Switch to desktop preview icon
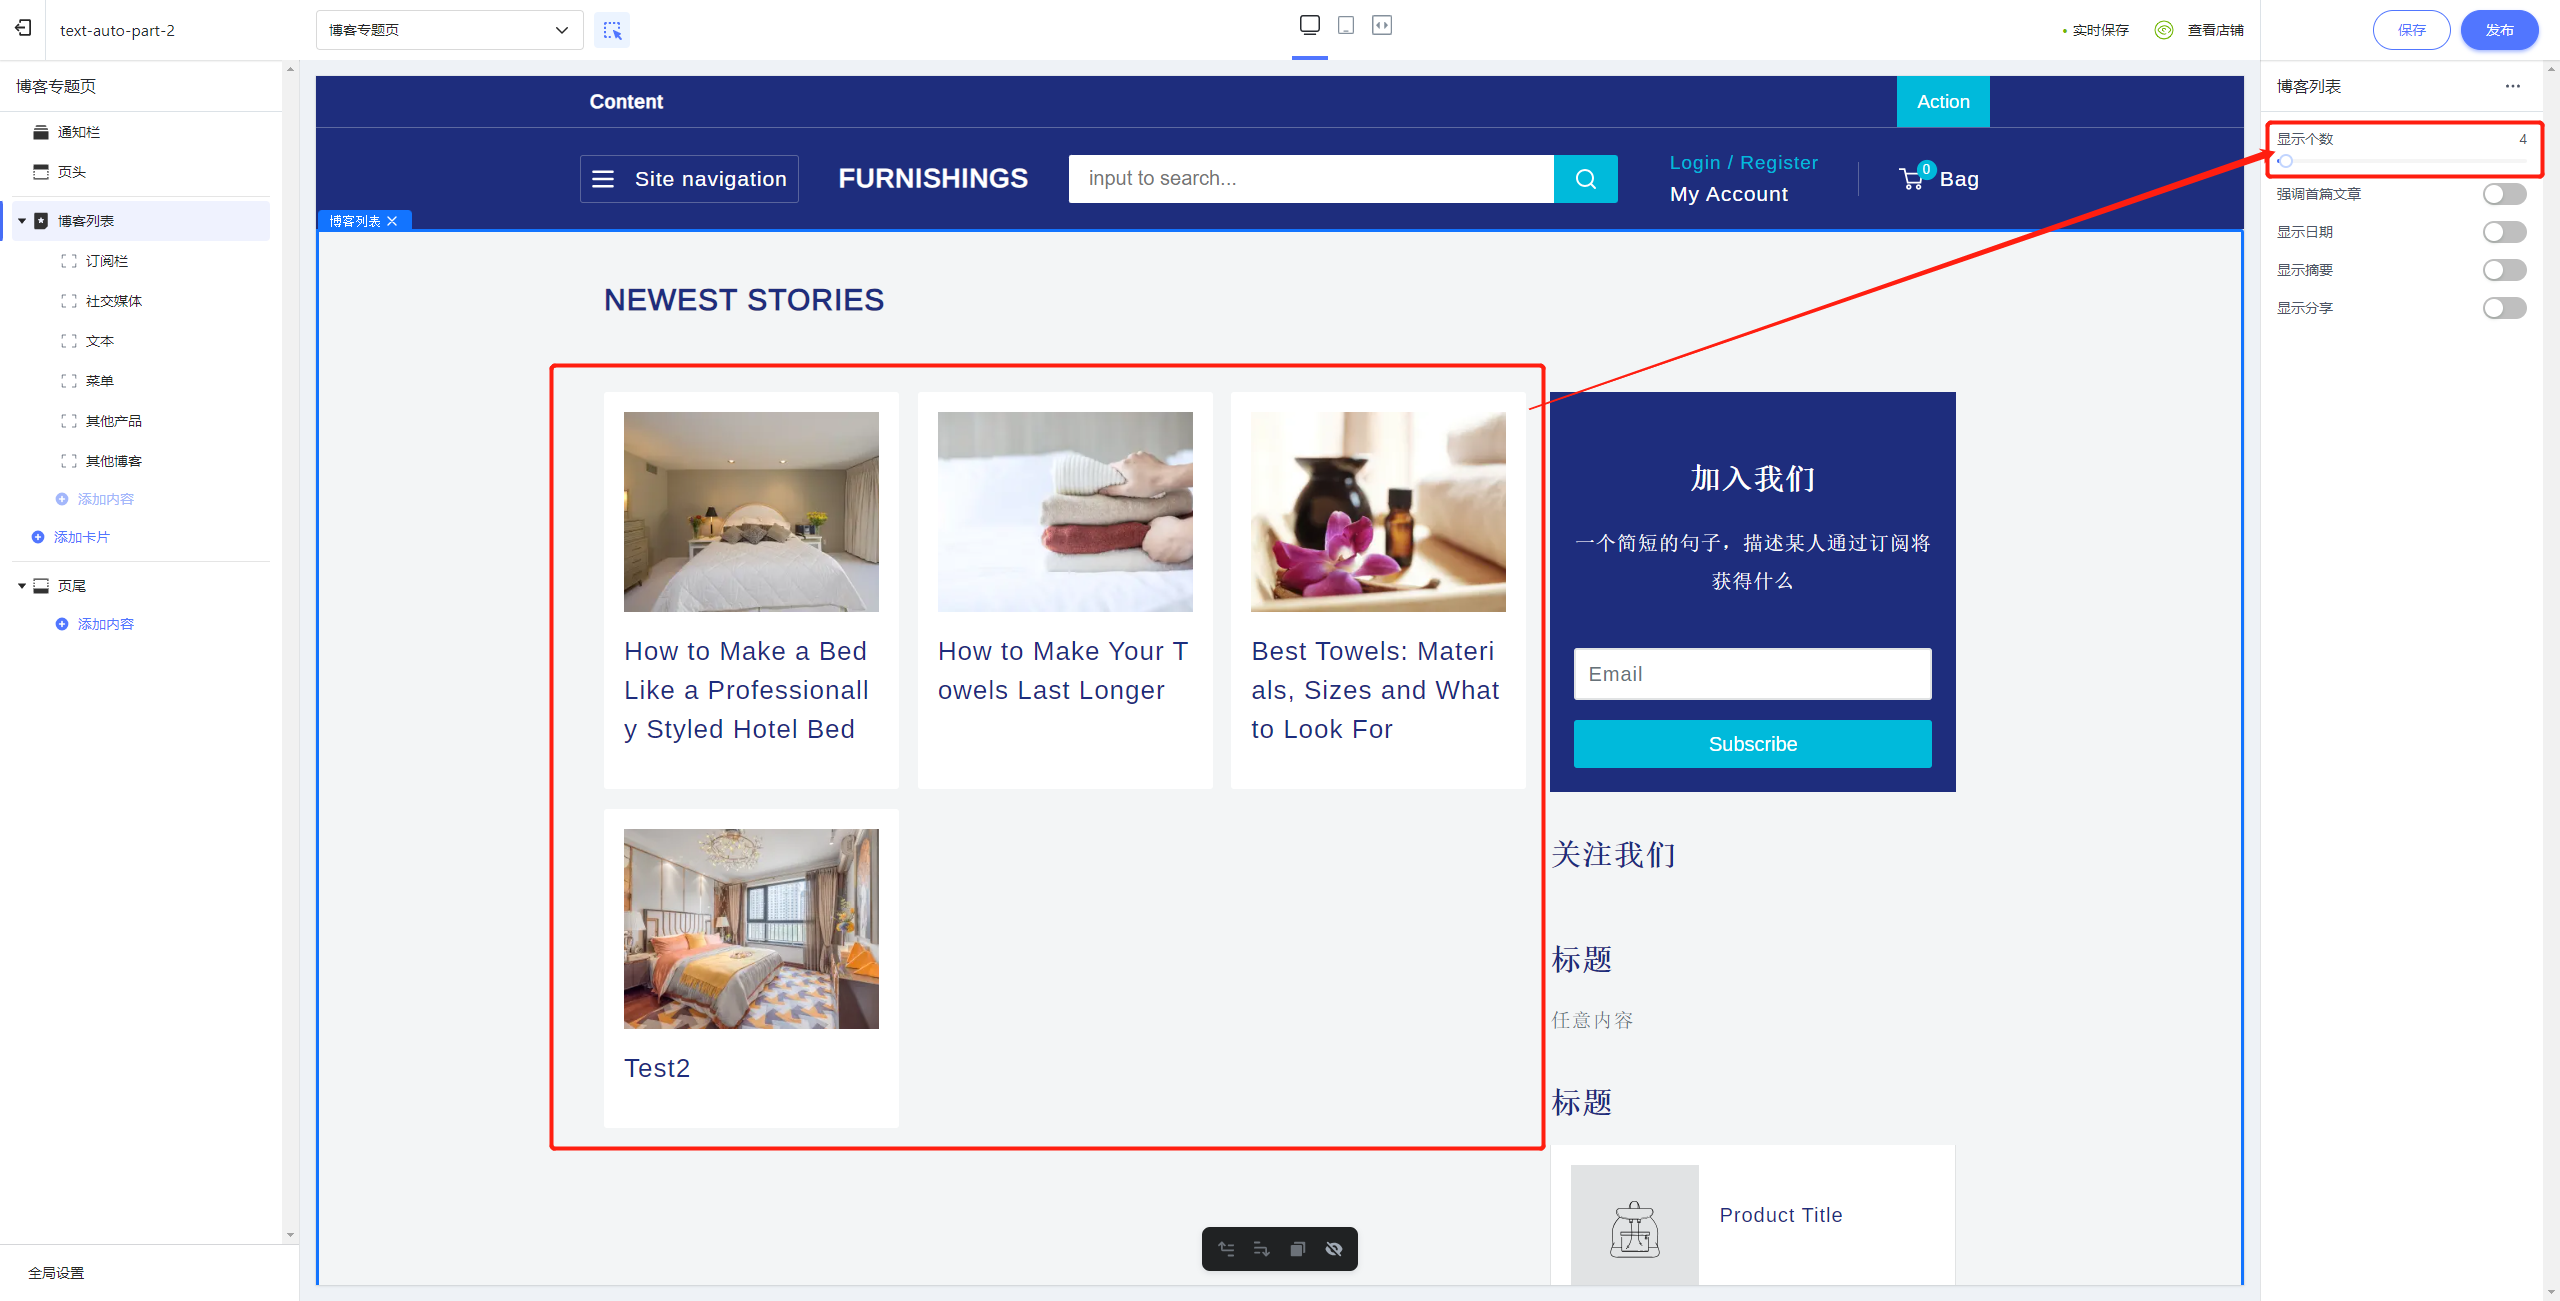 point(1309,25)
